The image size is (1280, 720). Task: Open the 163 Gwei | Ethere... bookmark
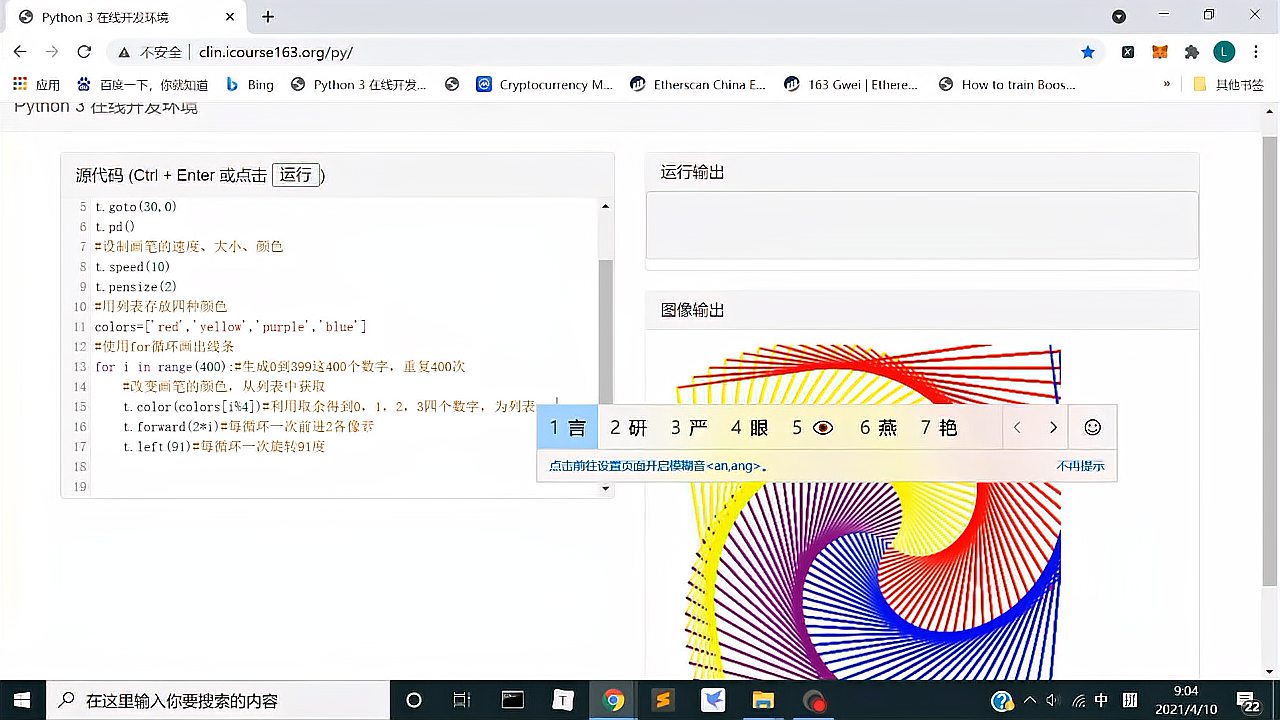(x=852, y=85)
